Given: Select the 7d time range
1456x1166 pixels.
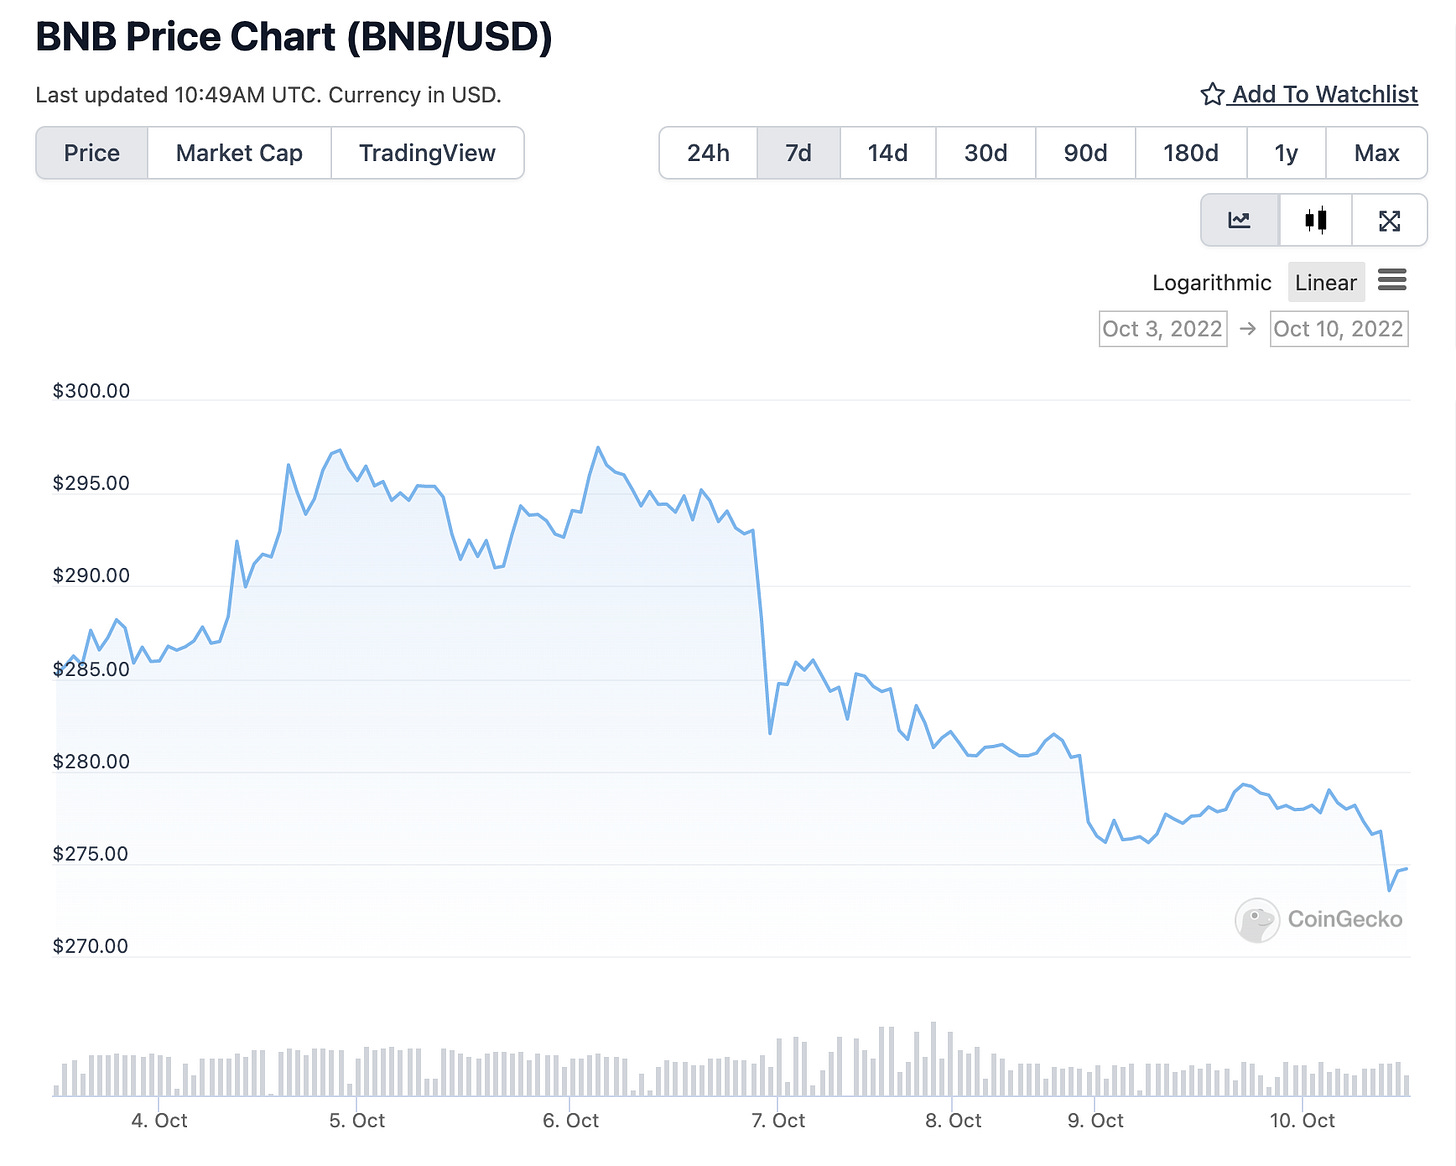Looking at the screenshot, I should 798,153.
